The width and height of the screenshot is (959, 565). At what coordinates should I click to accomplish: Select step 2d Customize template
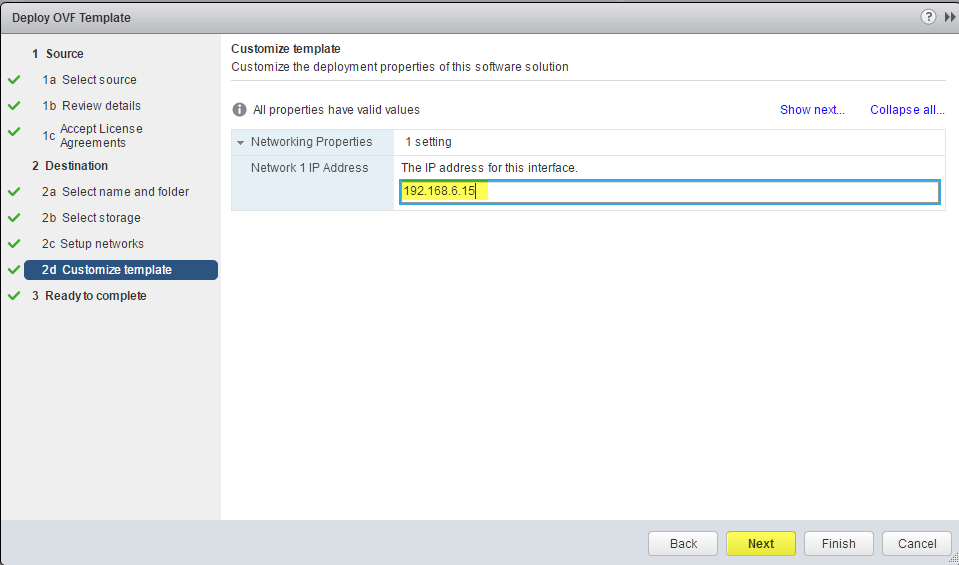(x=120, y=270)
